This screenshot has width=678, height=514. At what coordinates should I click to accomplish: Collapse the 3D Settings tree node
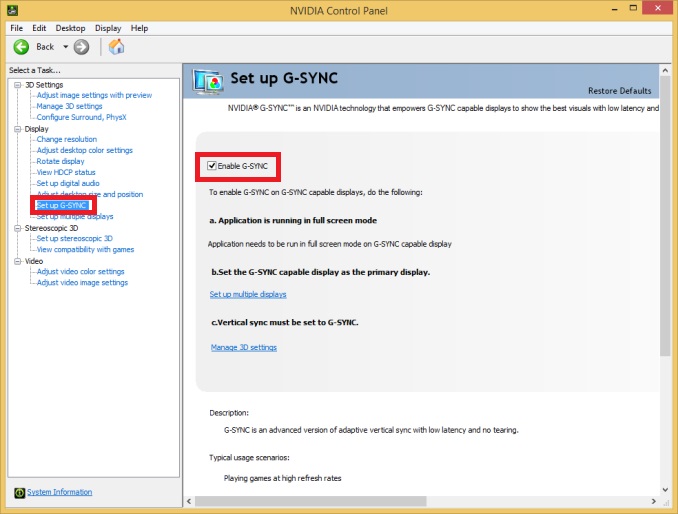18,85
